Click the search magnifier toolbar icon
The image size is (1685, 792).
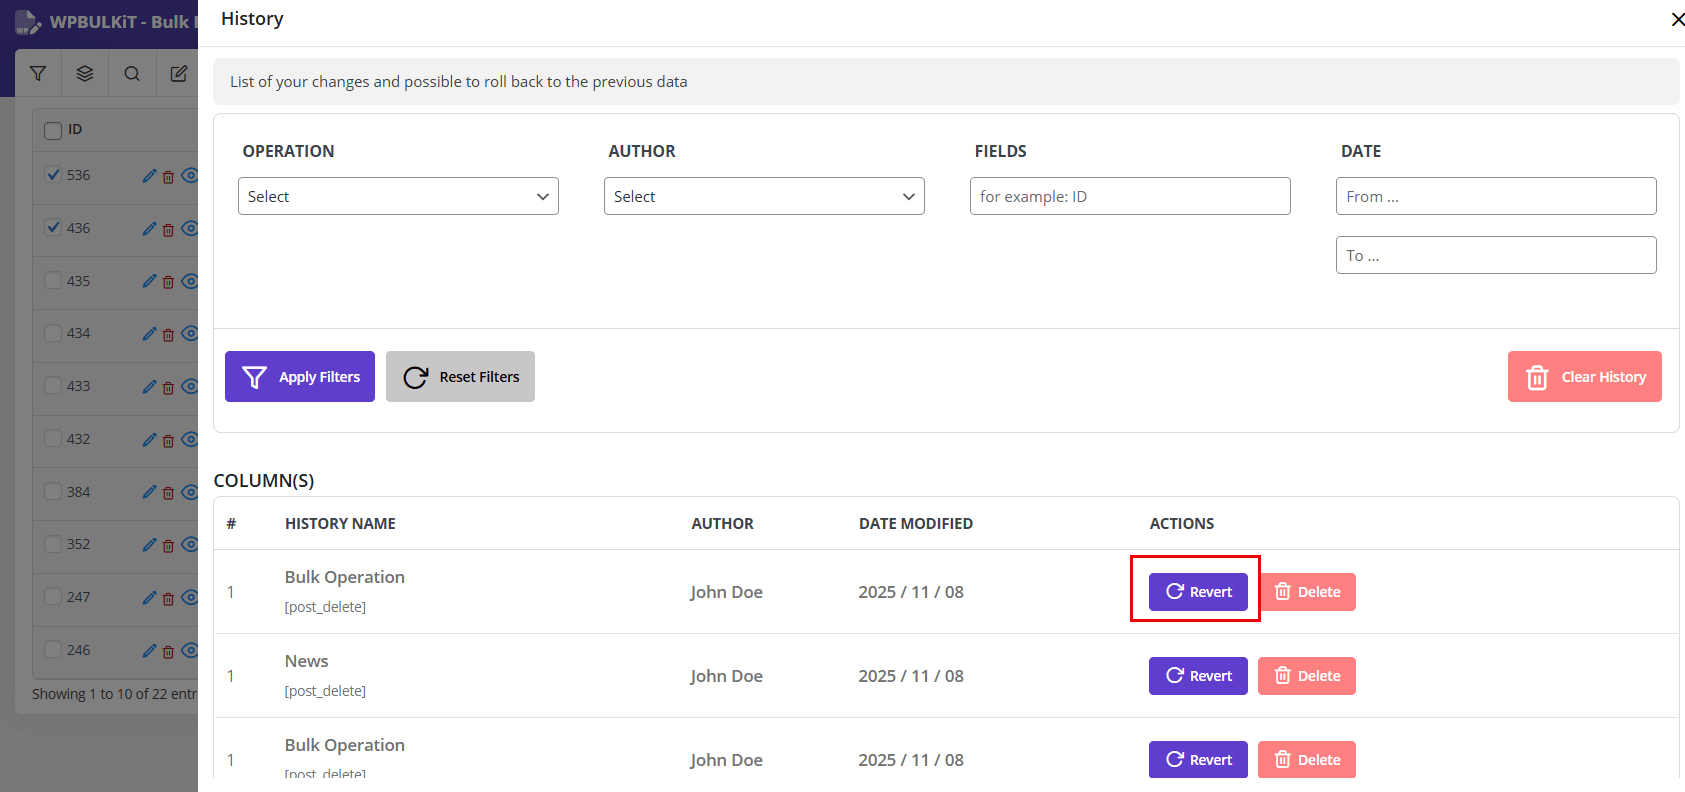click(132, 73)
